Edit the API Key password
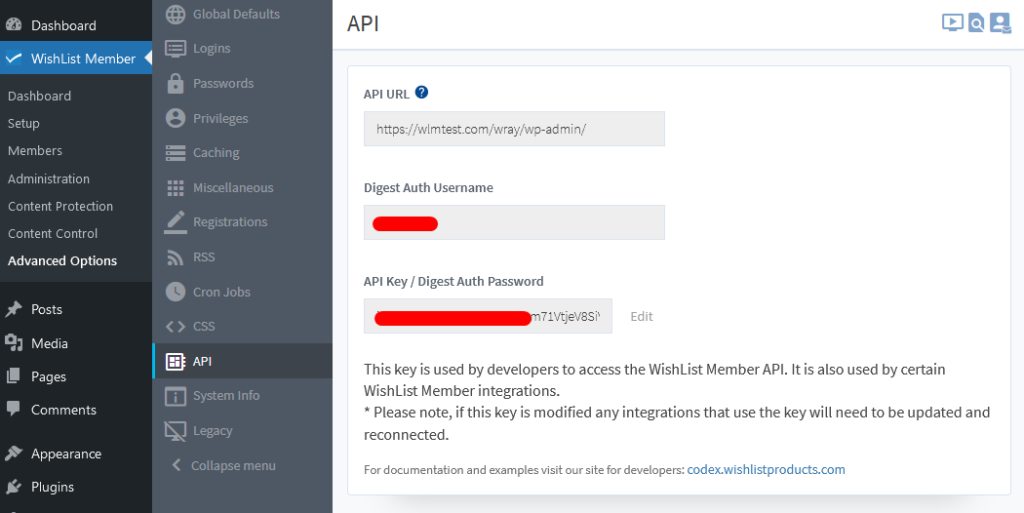 pos(641,317)
